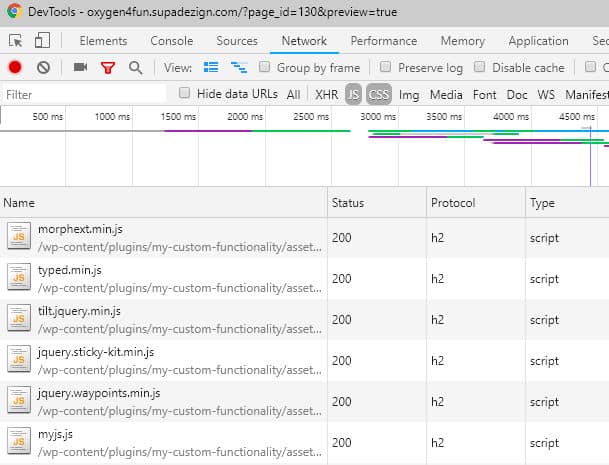Switch to the Console tab

[171, 41]
